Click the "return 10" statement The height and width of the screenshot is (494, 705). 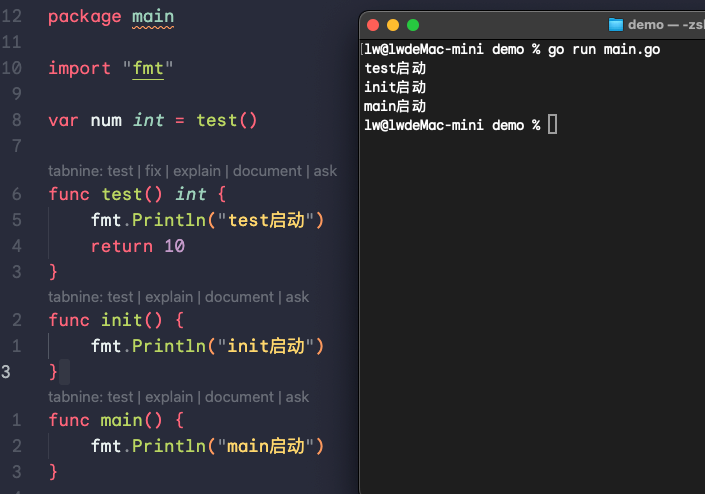[138, 246]
